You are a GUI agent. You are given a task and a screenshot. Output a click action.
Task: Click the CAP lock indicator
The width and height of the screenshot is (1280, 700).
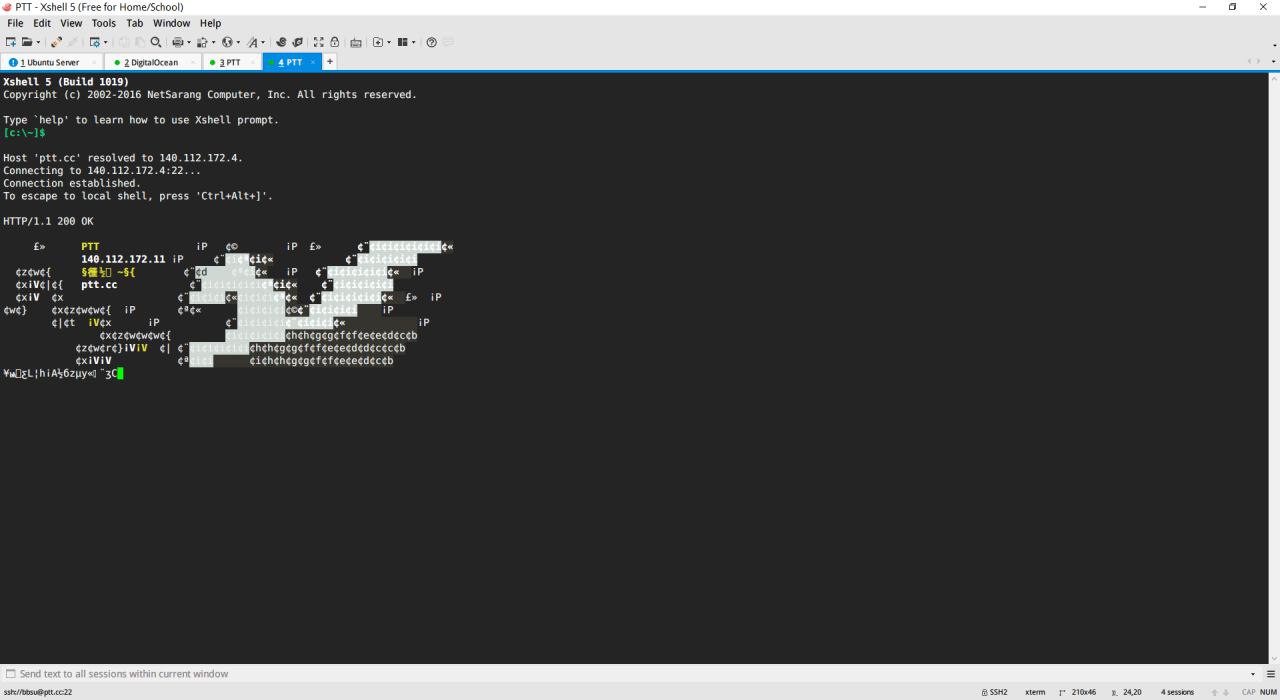[1249, 692]
